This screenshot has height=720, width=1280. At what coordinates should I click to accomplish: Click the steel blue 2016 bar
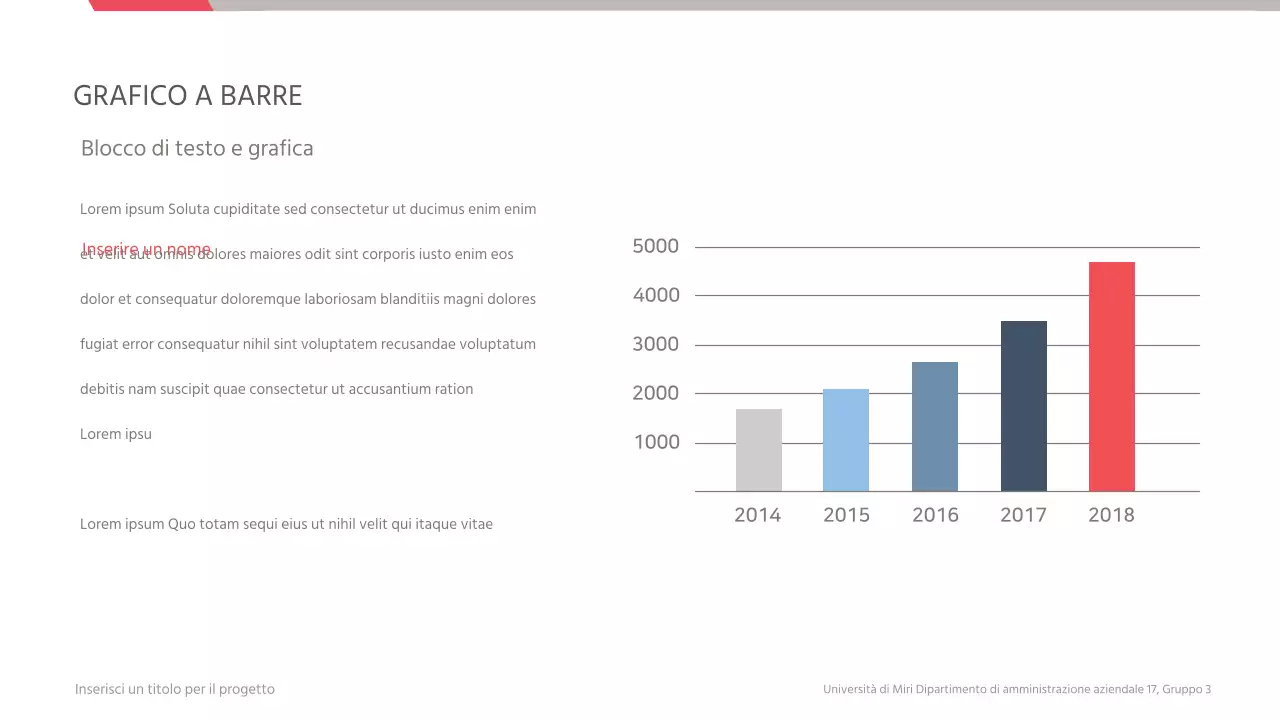tap(934, 427)
